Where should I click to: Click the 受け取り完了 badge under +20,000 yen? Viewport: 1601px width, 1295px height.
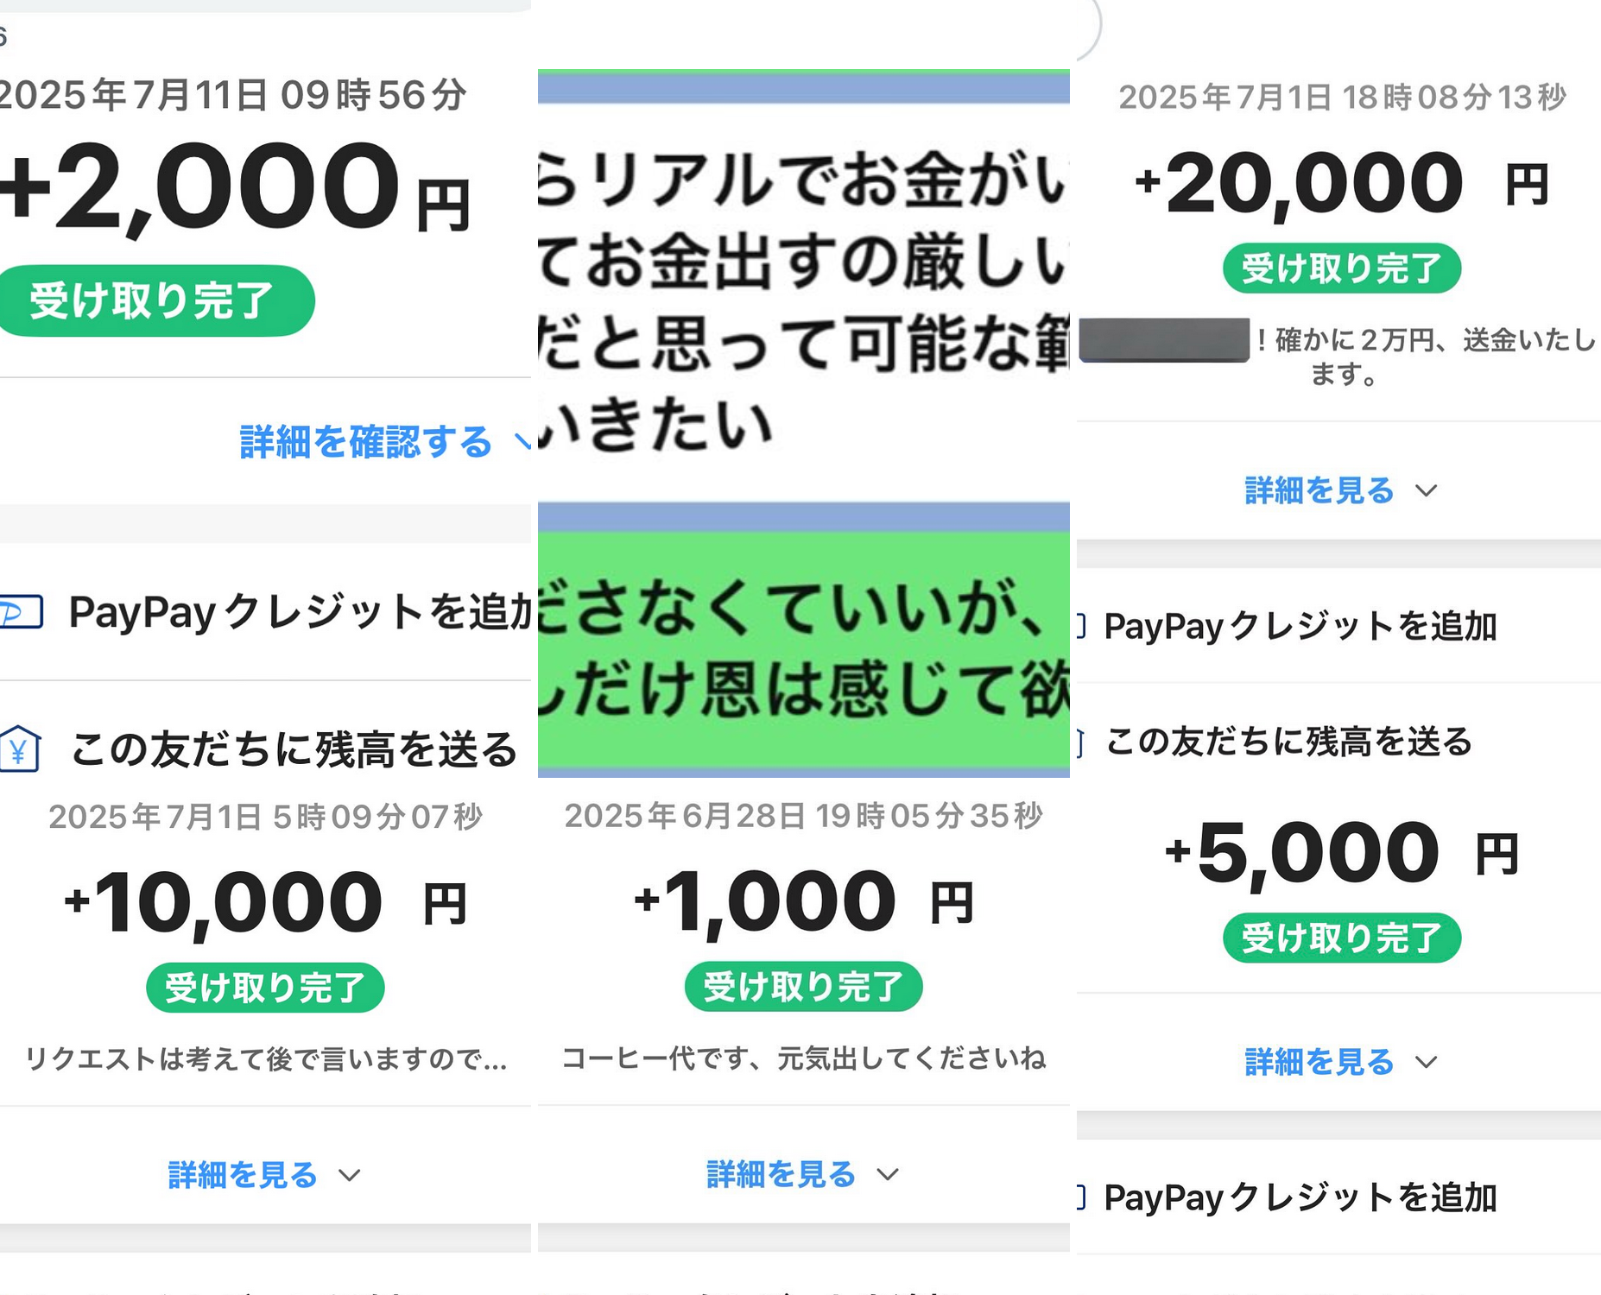pyautogui.click(x=1341, y=268)
